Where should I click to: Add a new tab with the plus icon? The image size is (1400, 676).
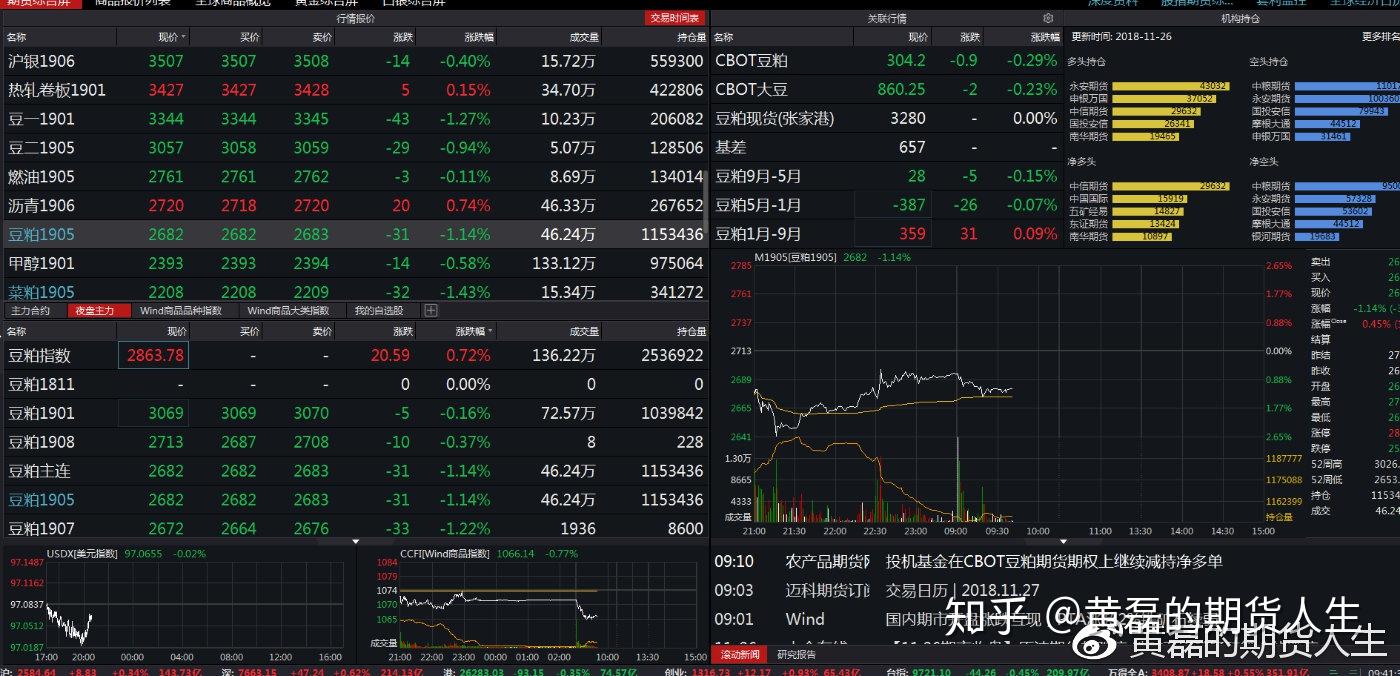coord(431,310)
